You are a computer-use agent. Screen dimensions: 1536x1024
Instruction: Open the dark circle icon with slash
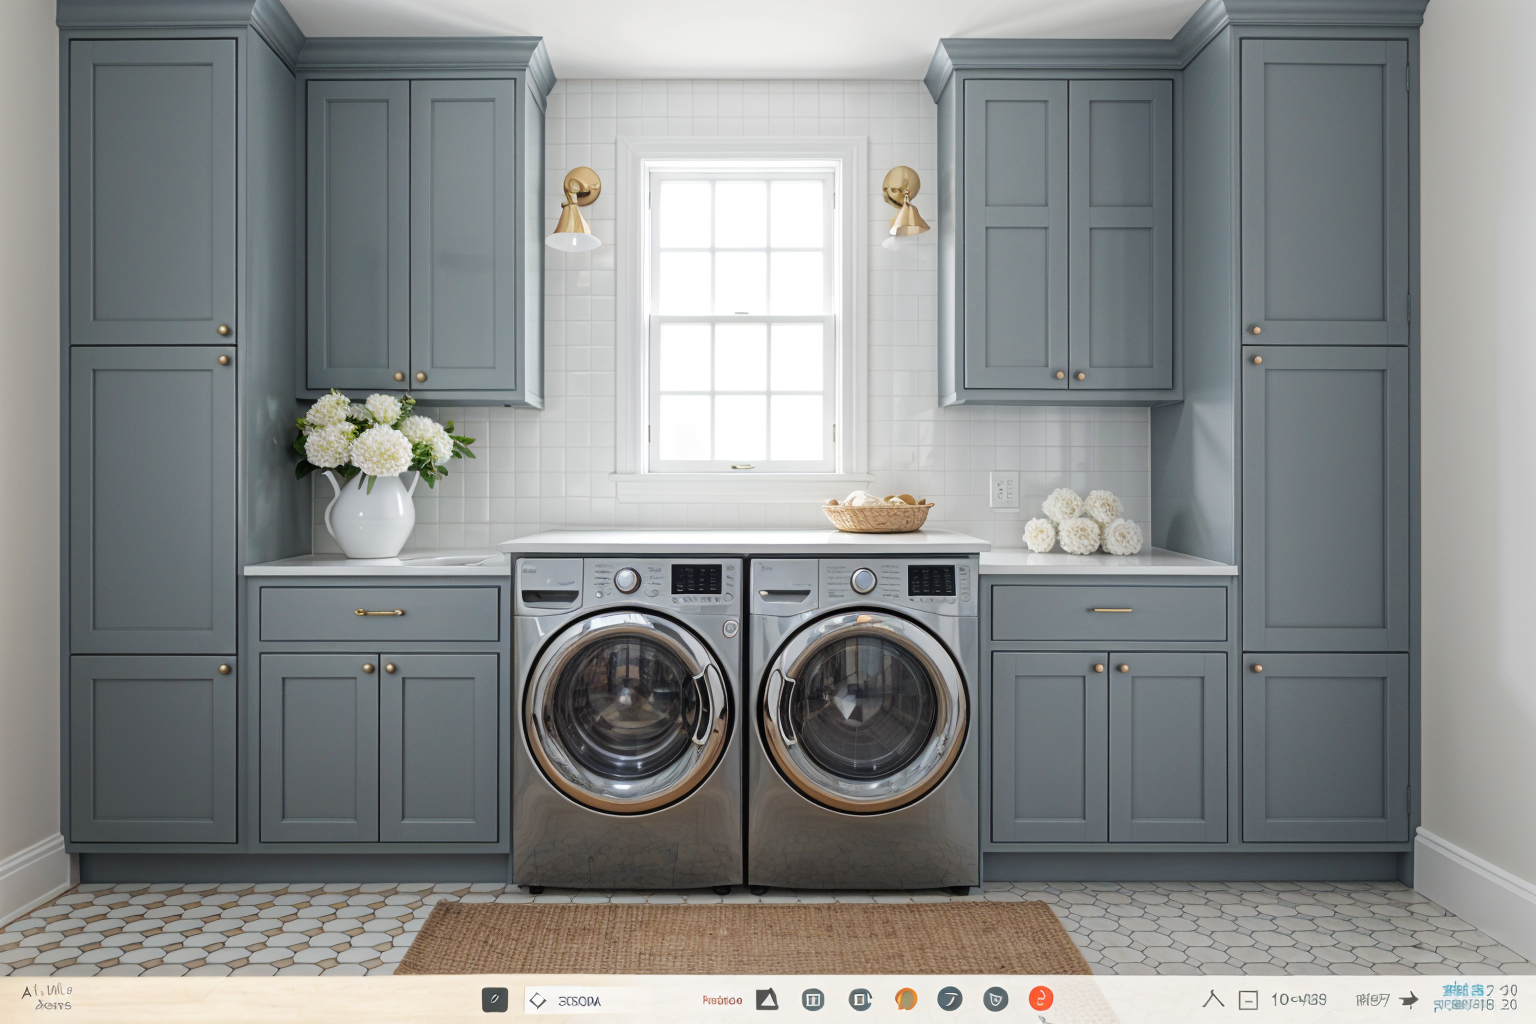pyautogui.click(x=950, y=999)
